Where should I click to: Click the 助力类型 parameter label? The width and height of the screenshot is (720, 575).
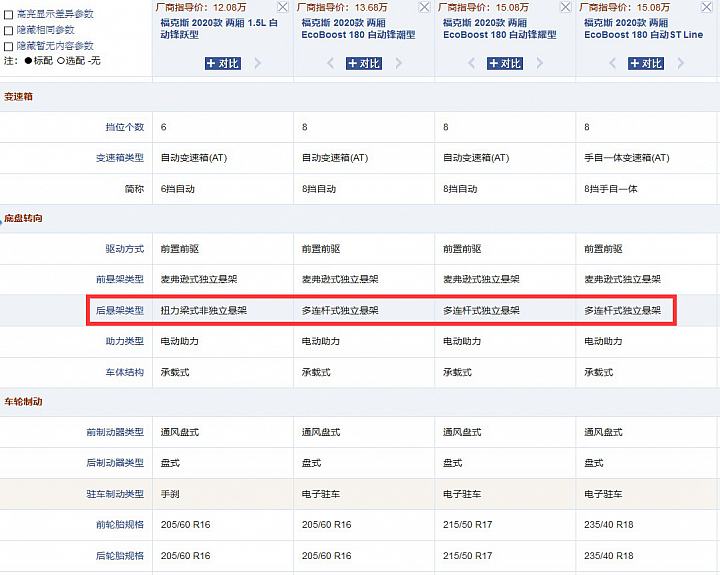pos(124,341)
